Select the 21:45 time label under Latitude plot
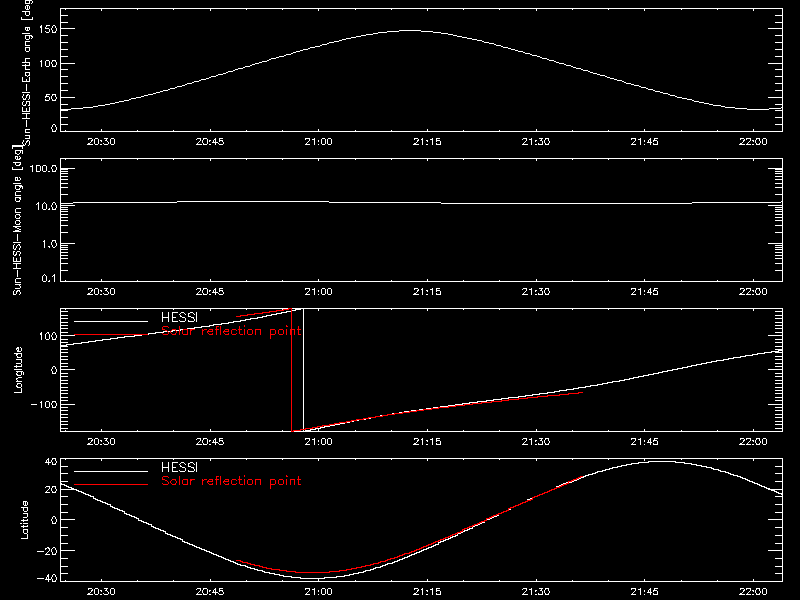The height and width of the screenshot is (600, 800). coord(644,592)
